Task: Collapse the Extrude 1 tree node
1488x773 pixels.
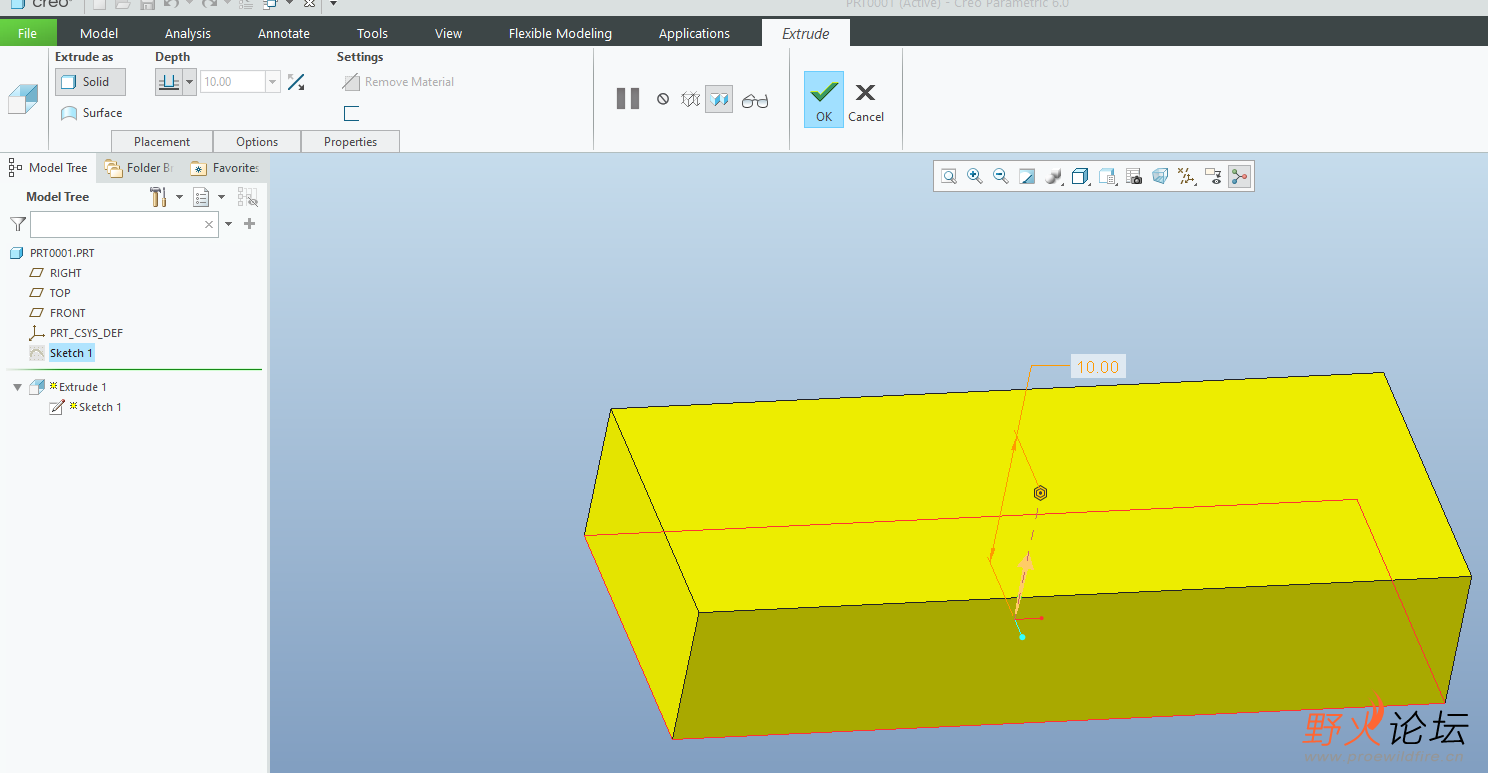Action: (x=17, y=387)
